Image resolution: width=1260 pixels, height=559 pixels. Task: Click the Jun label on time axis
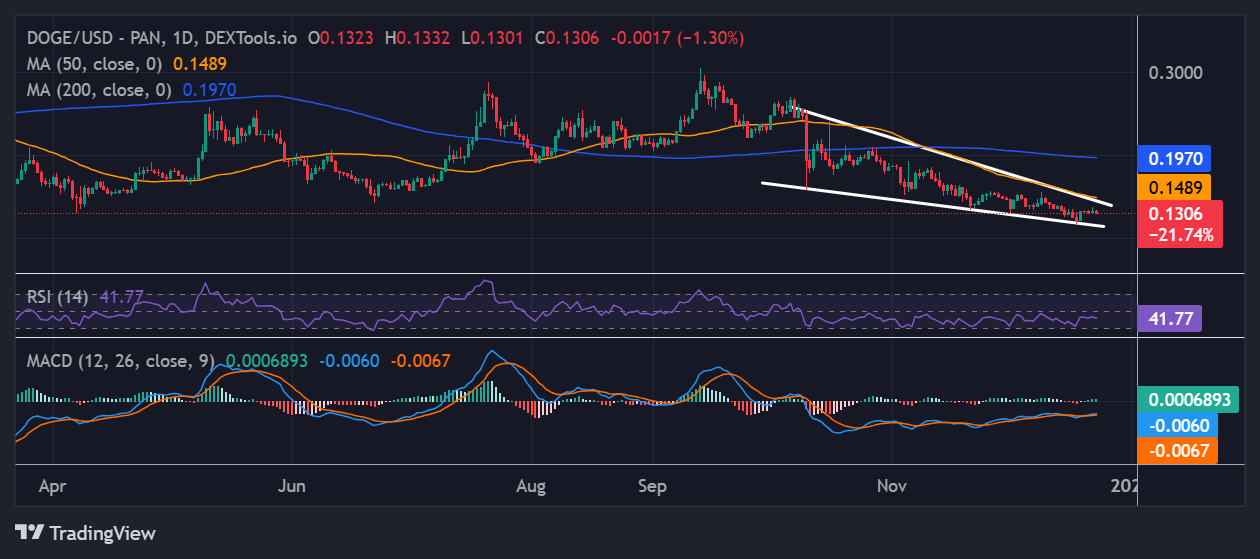(291, 486)
